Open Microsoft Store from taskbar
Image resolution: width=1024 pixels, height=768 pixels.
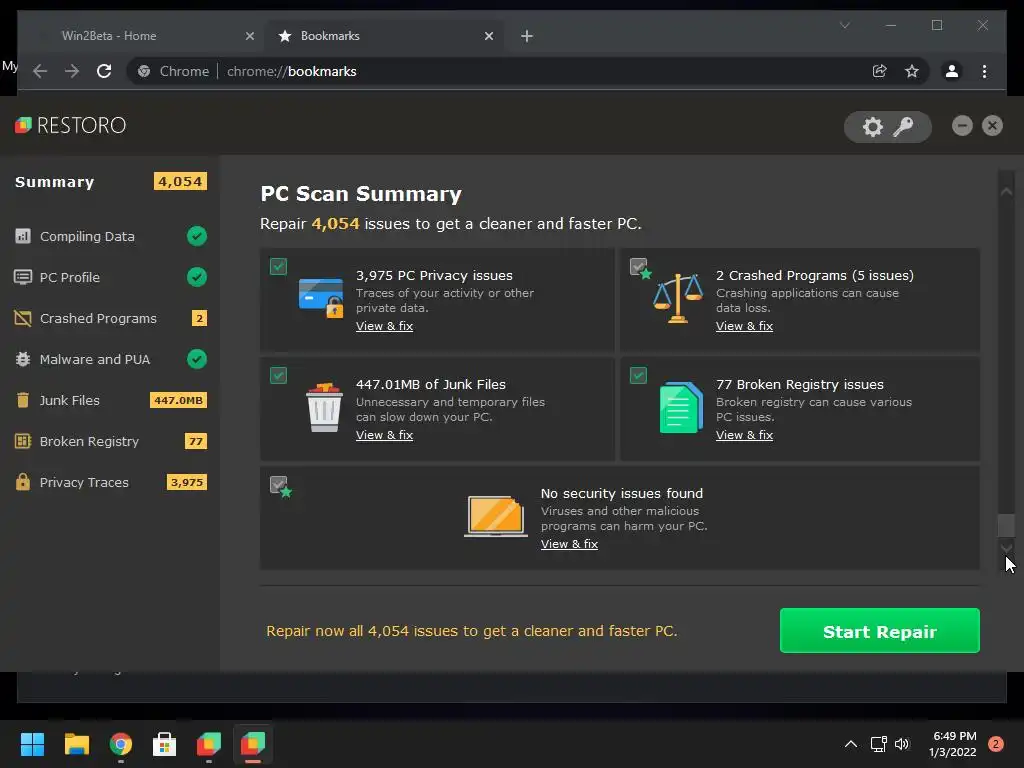[x=165, y=744]
